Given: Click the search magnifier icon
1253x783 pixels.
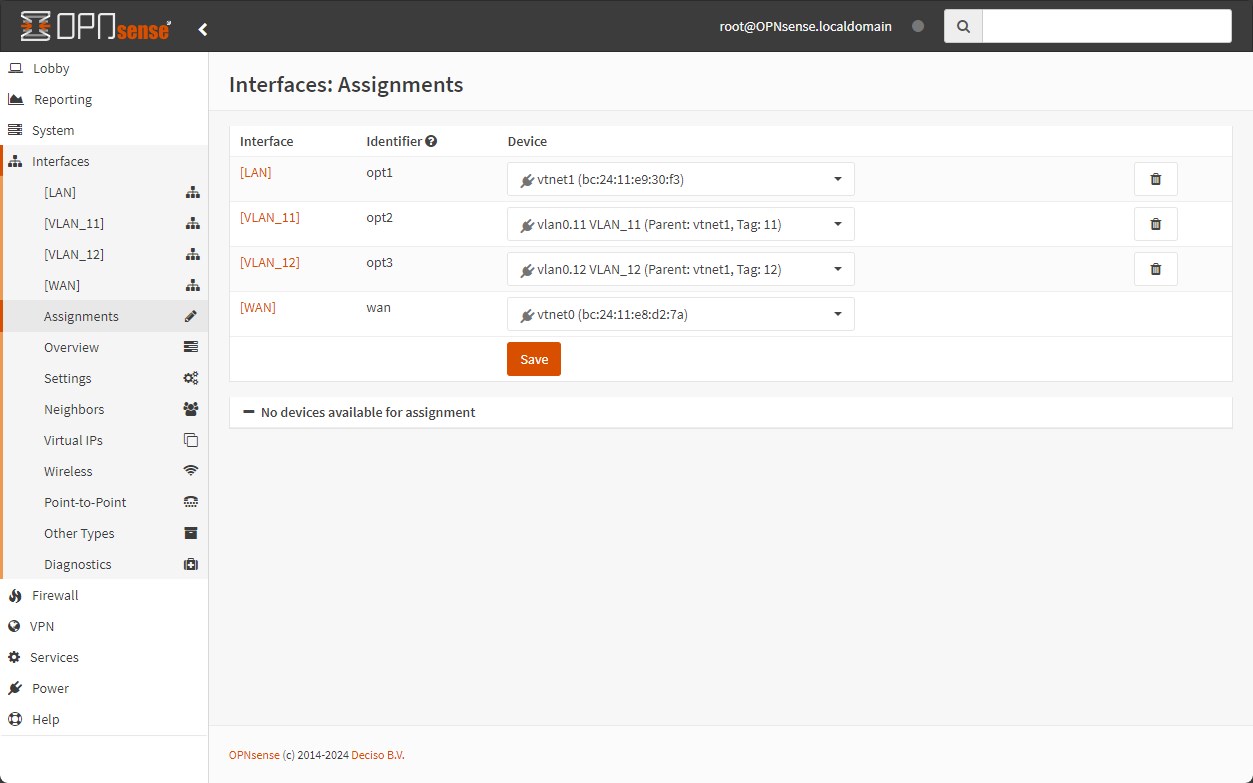Looking at the screenshot, I should coord(963,27).
